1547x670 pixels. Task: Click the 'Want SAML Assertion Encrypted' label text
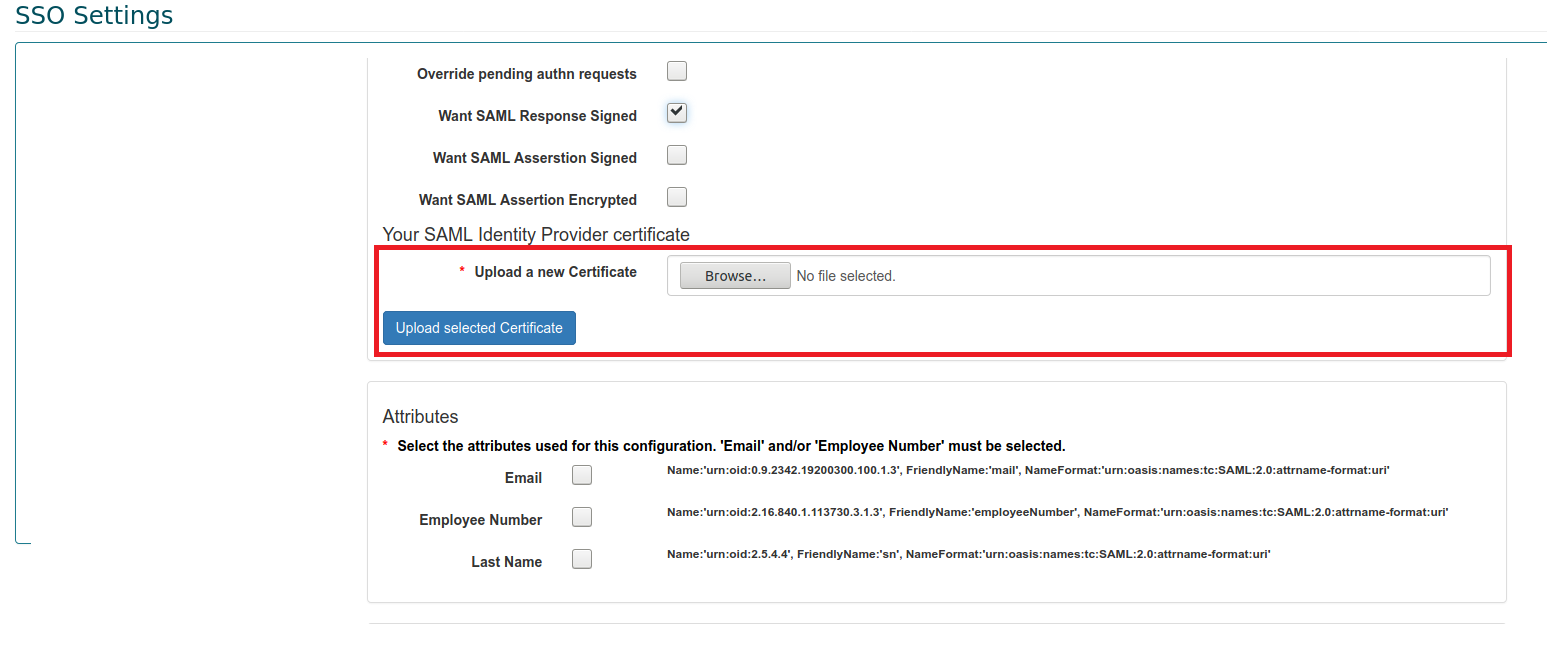pyautogui.click(x=527, y=200)
